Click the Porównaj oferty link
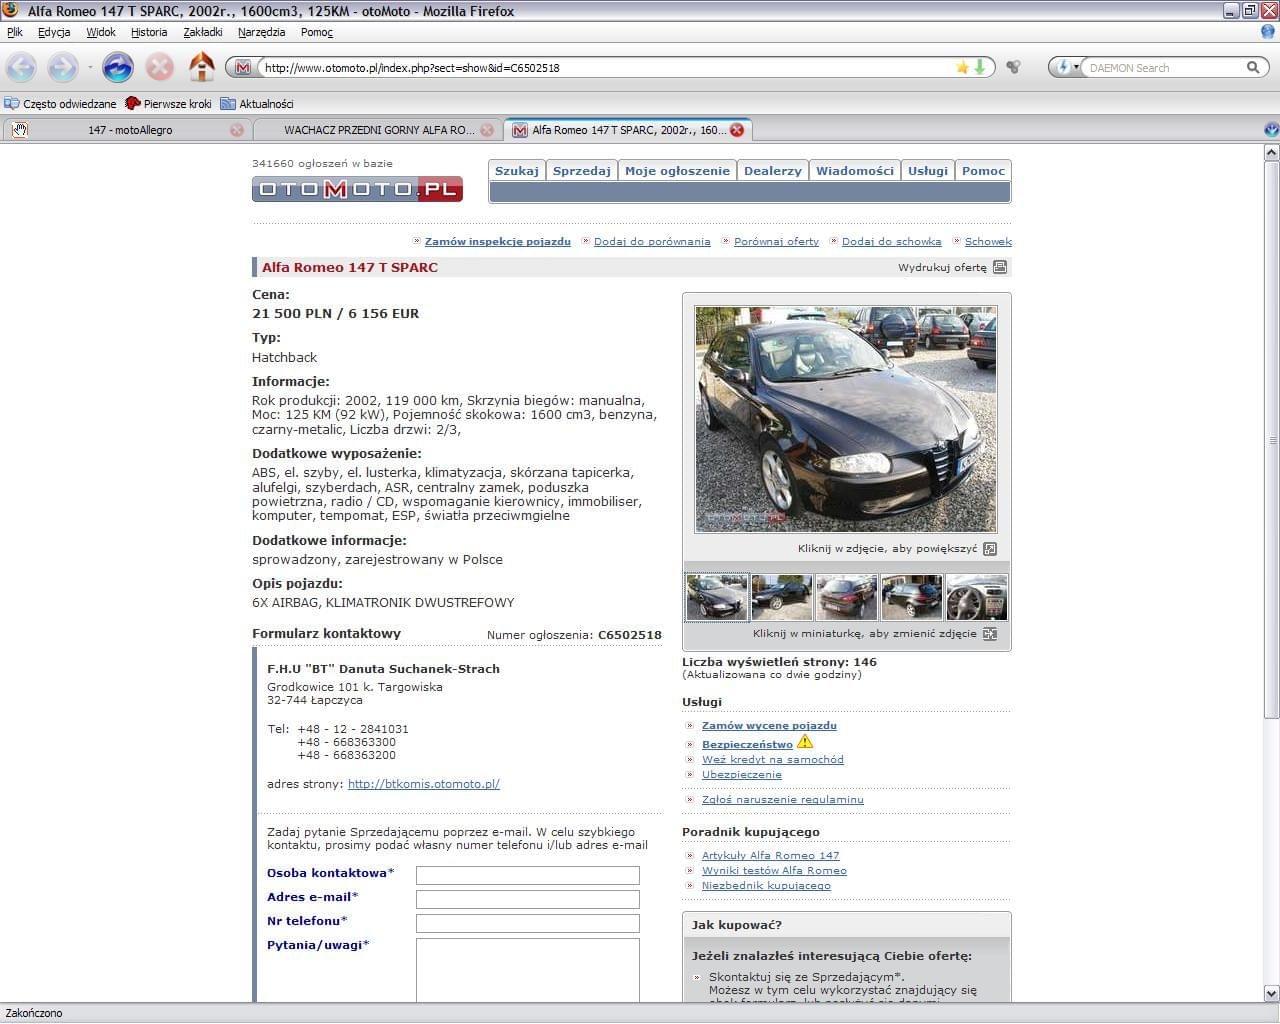This screenshot has width=1280, height=1024. click(x=776, y=241)
